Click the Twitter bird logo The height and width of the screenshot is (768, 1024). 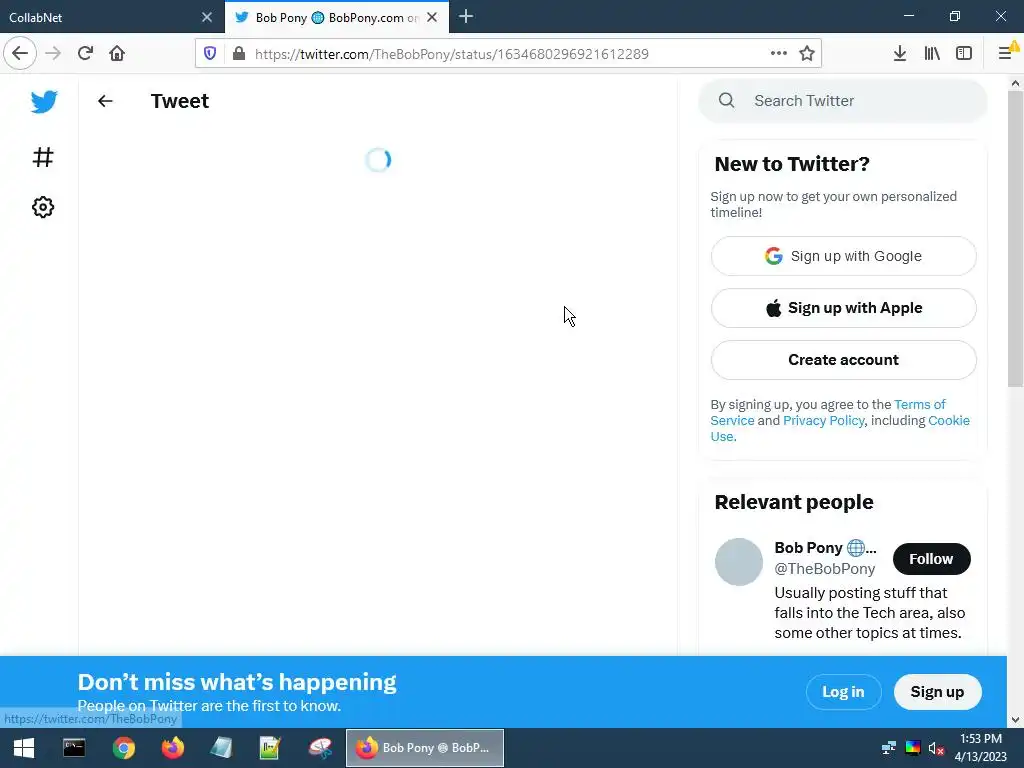[44, 101]
